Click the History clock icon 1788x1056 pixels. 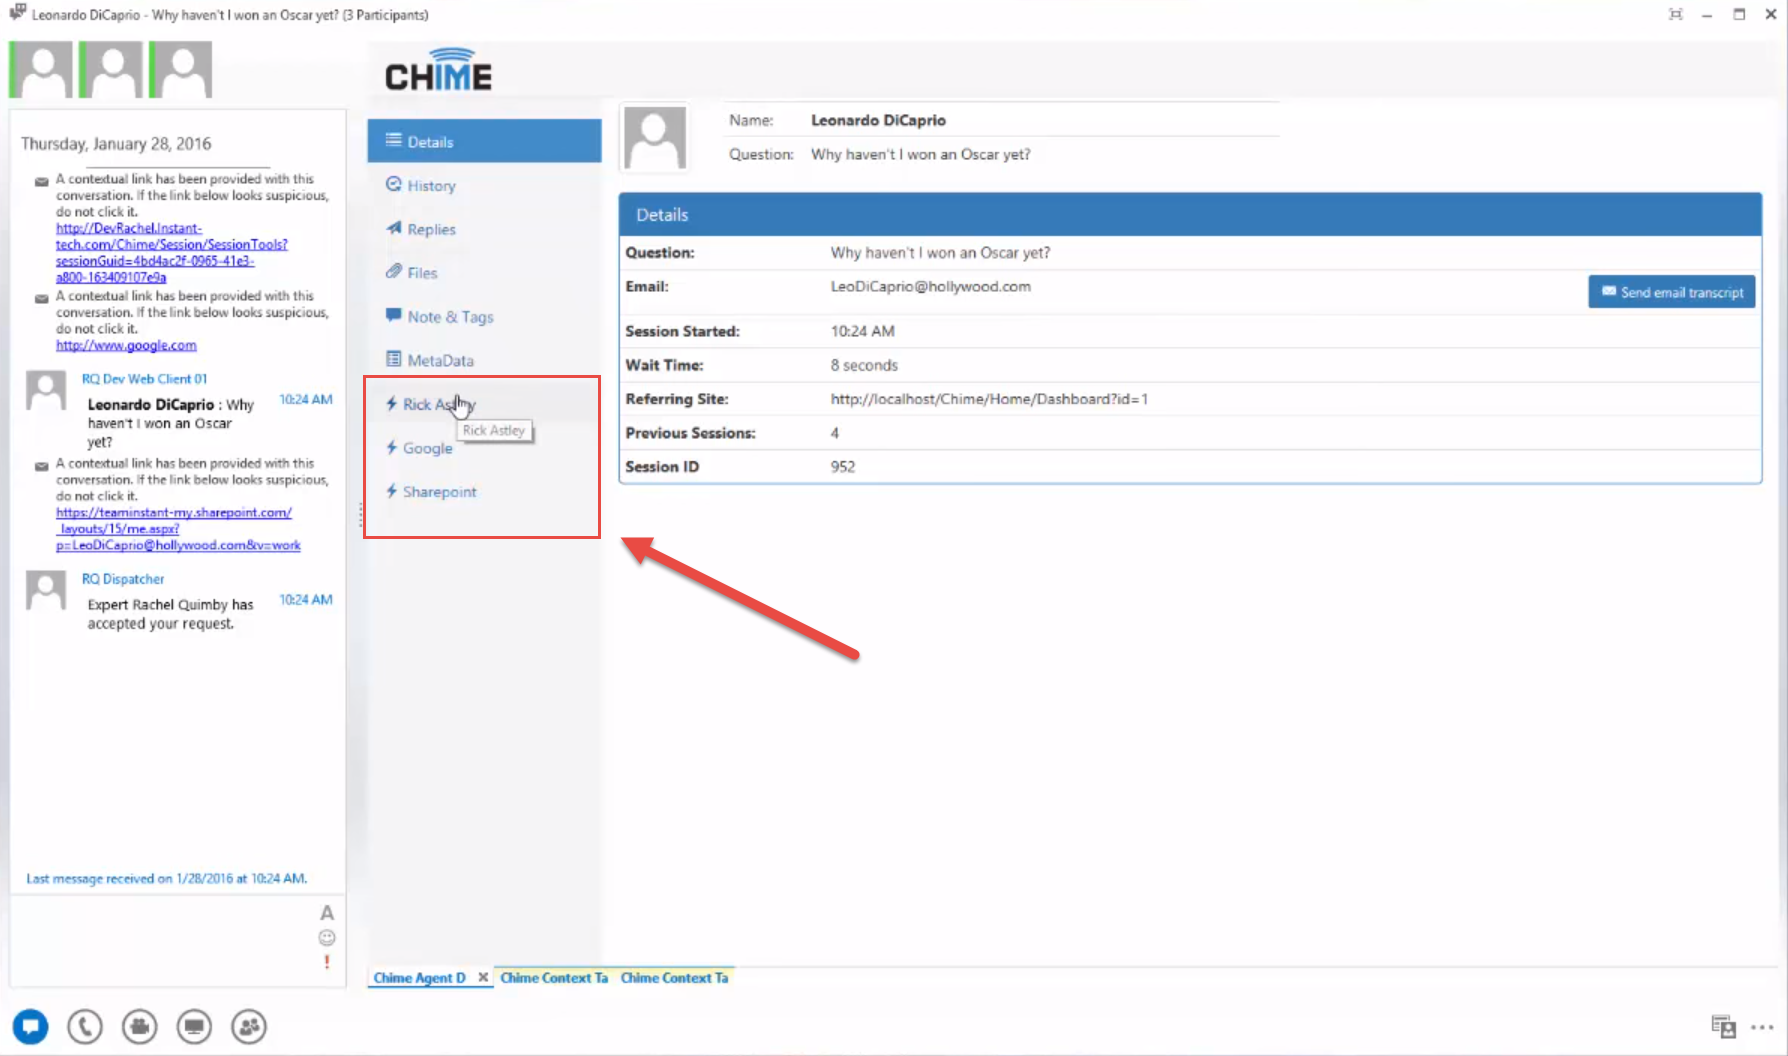pos(394,185)
